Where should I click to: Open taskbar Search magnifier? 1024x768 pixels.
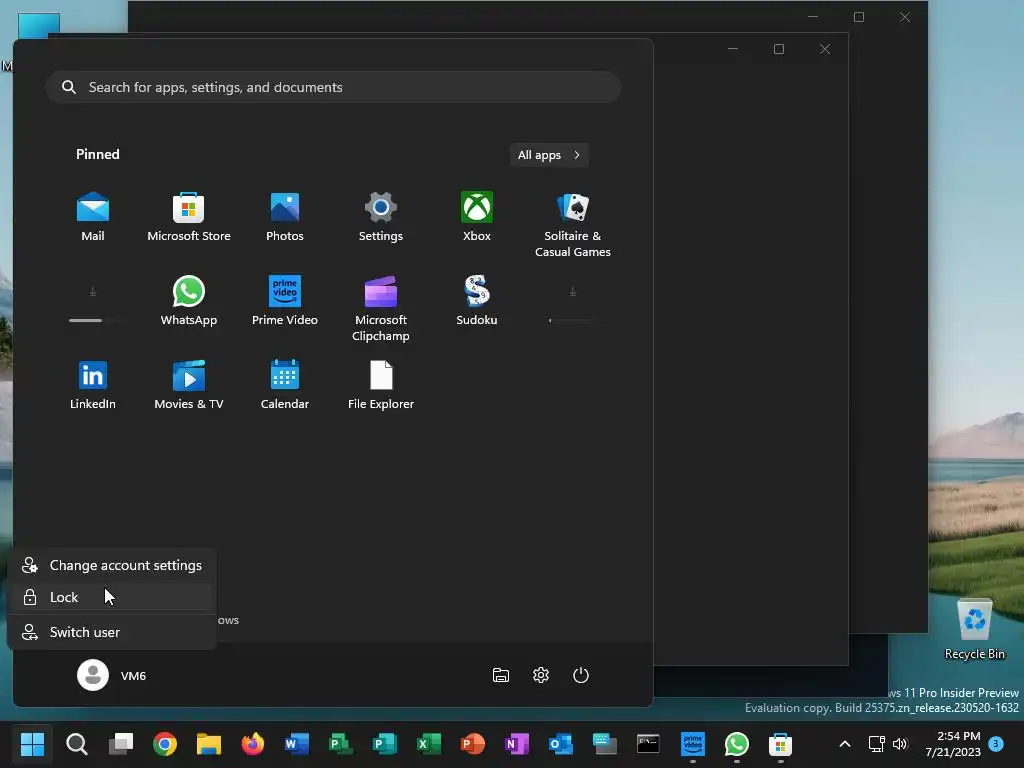(x=76, y=744)
